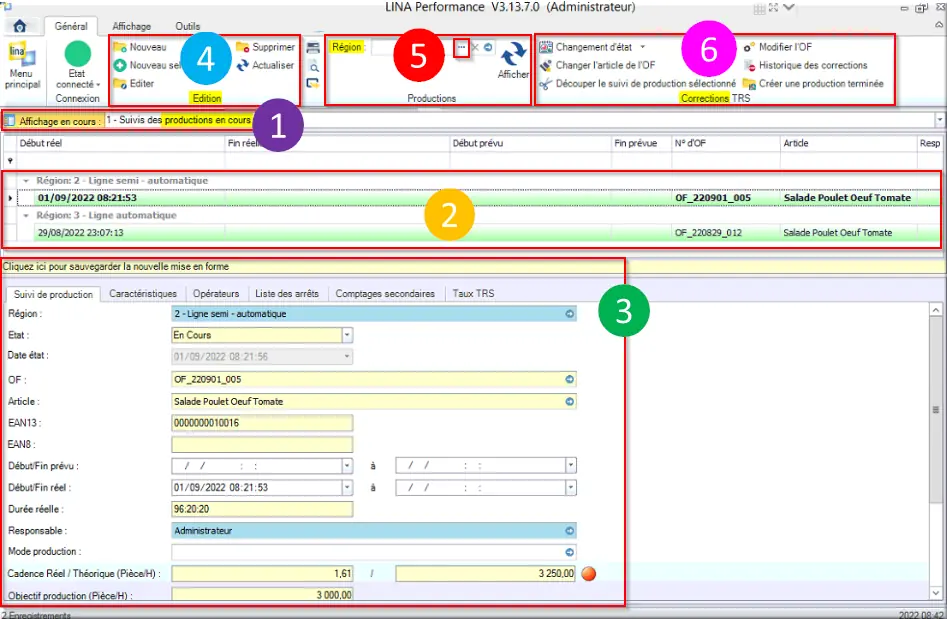
Task: Click Changer l'article de l'OF
Action: pos(597,65)
